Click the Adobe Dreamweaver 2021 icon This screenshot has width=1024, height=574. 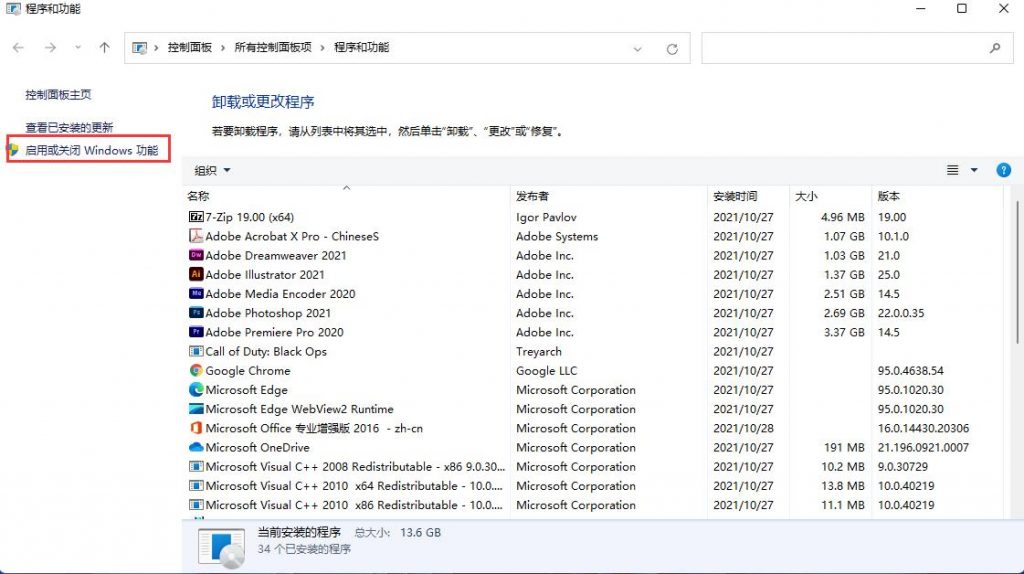pyautogui.click(x=196, y=255)
